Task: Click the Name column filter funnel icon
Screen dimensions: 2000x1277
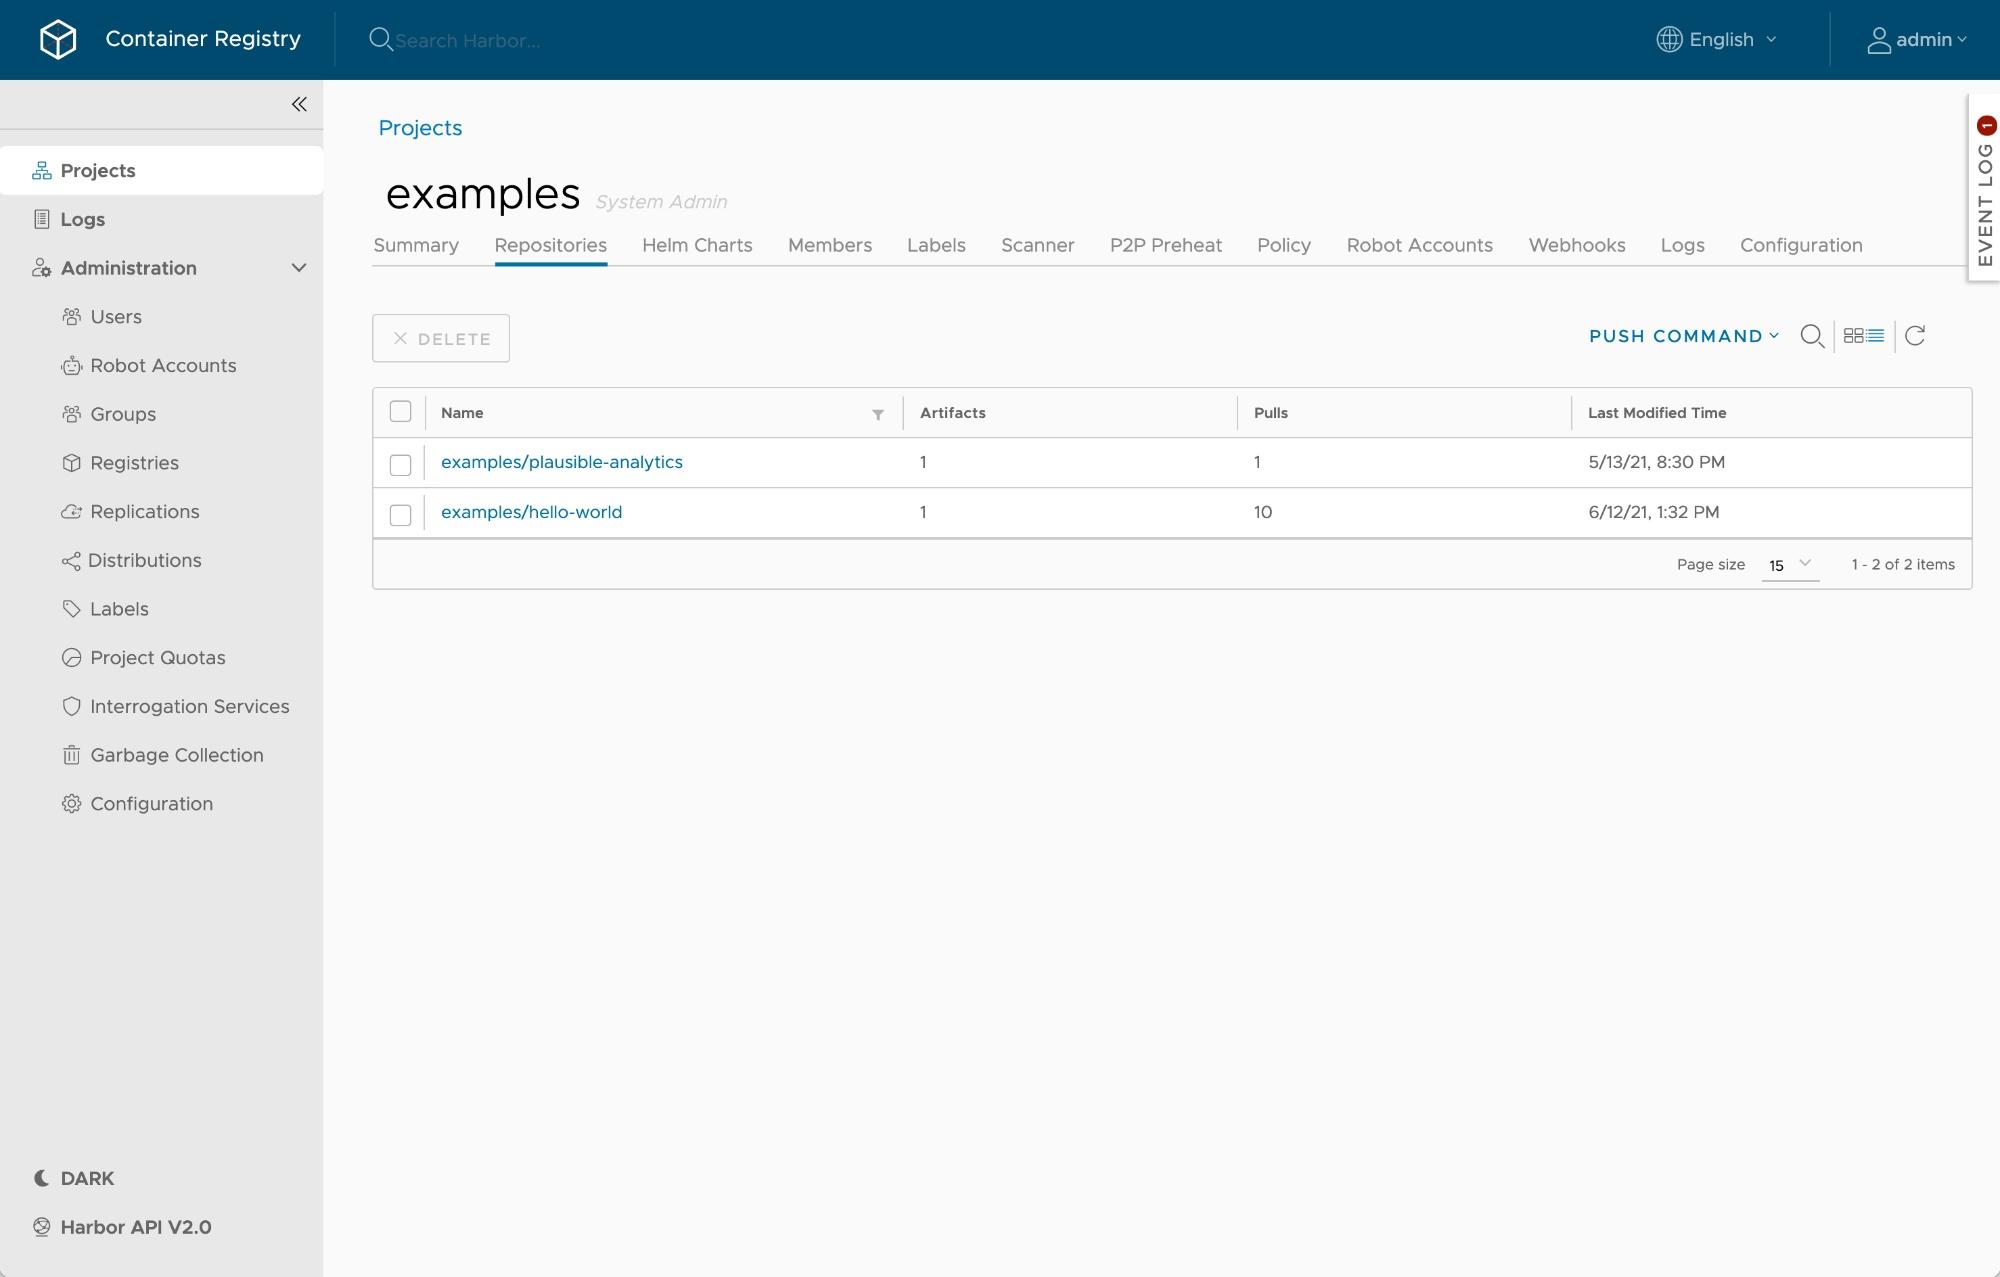Action: 878,414
